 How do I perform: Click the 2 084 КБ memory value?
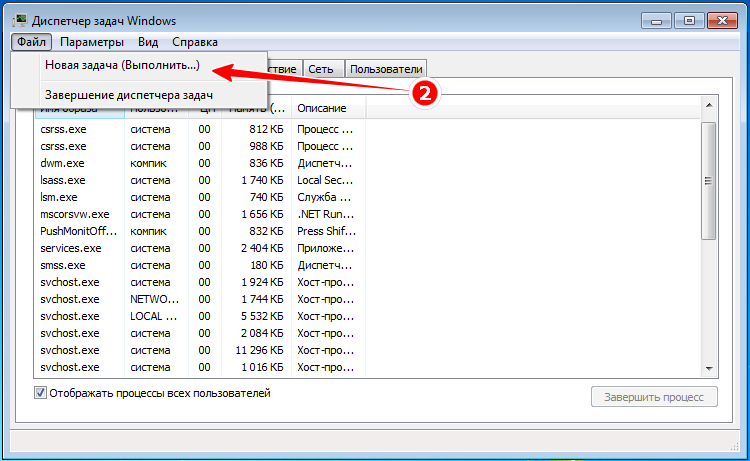pyautogui.click(x=262, y=333)
